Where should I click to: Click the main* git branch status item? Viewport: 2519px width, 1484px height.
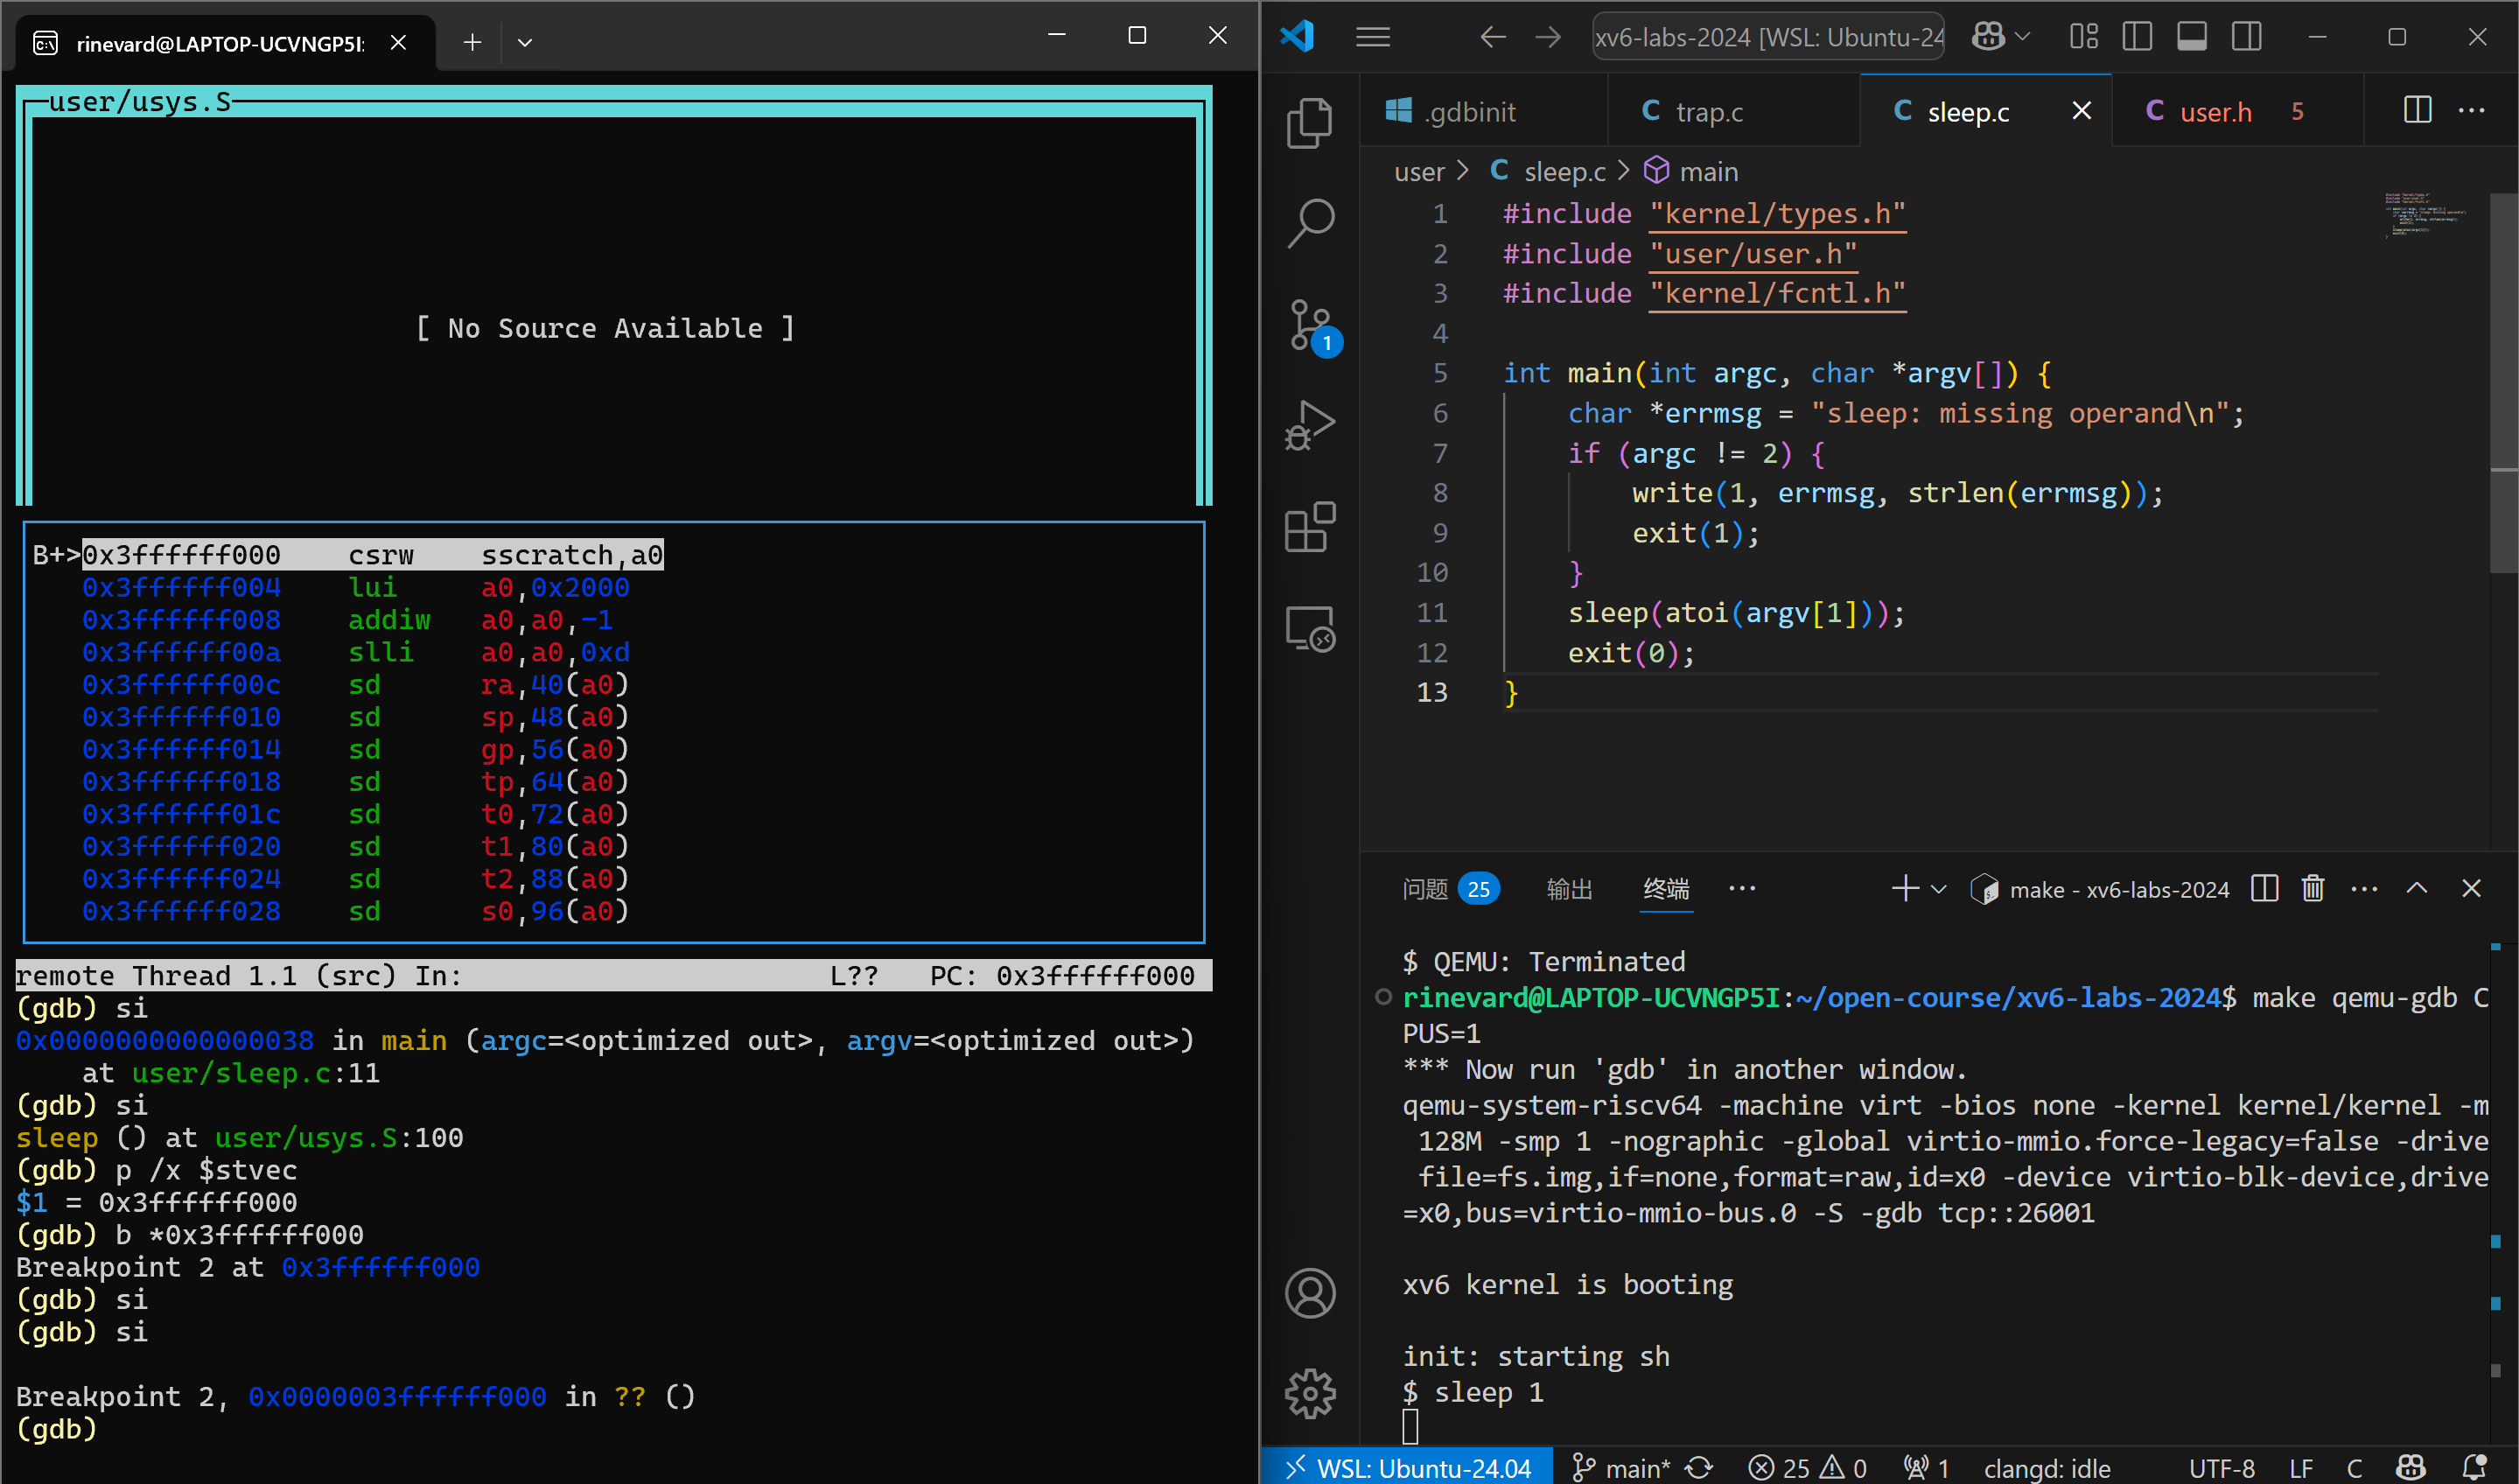[1620, 1467]
